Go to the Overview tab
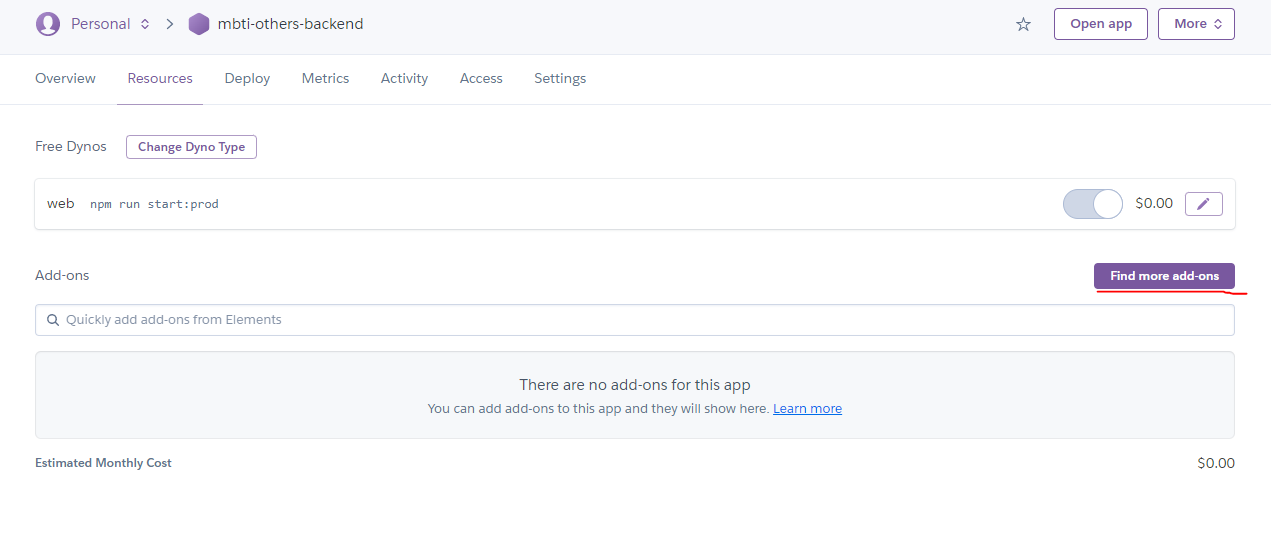Viewport: 1271px width, 533px height. 65,78
